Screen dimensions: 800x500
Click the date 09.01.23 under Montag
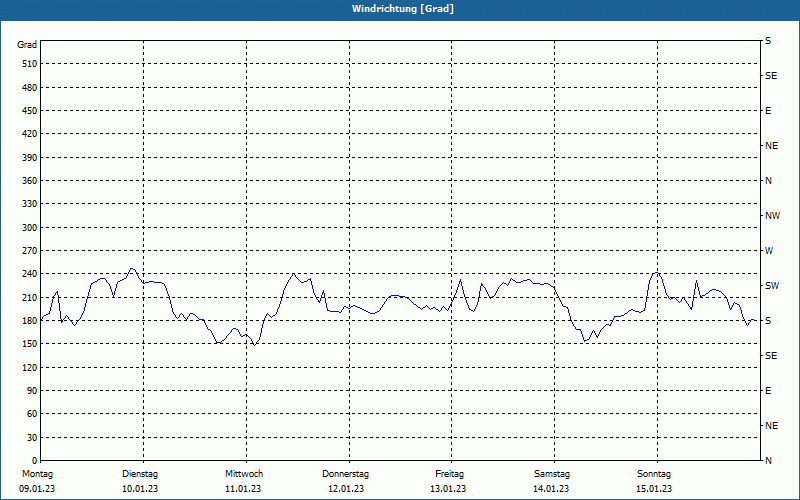tap(37, 489)
